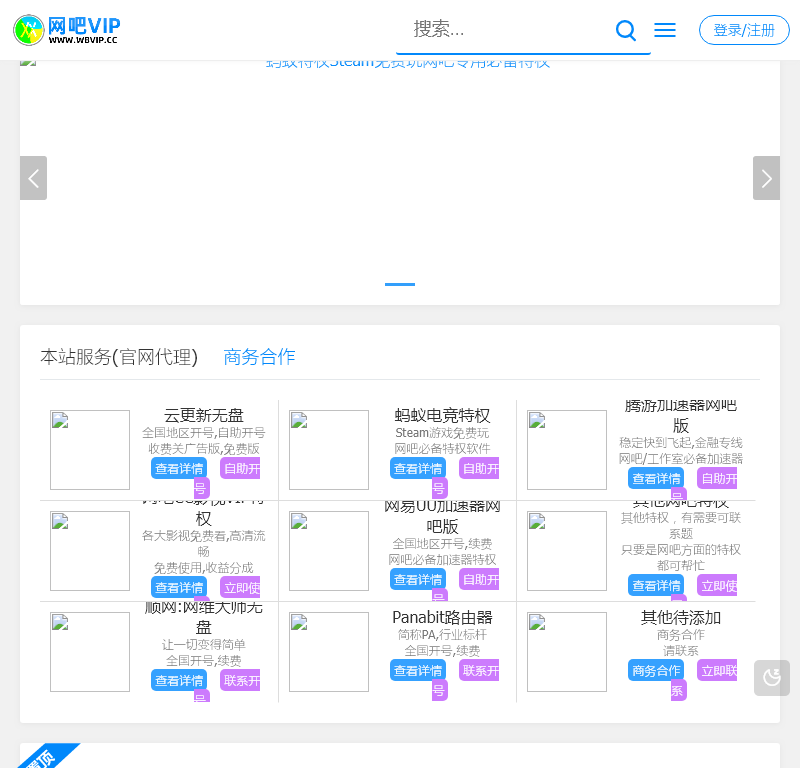Click 查看详情 under 只要是网吧方面的特权
The width and height of the screenshot is (800, 768).
[x=656, y=585]
